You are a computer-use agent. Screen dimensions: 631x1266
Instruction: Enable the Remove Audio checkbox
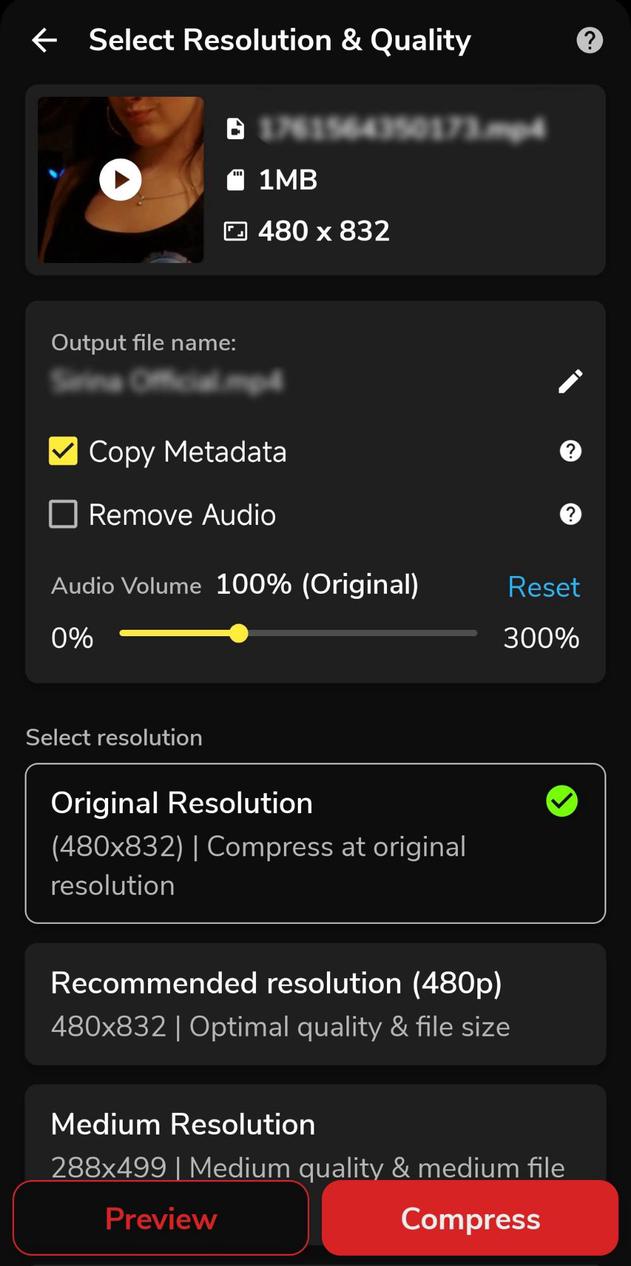click(63, 514)
